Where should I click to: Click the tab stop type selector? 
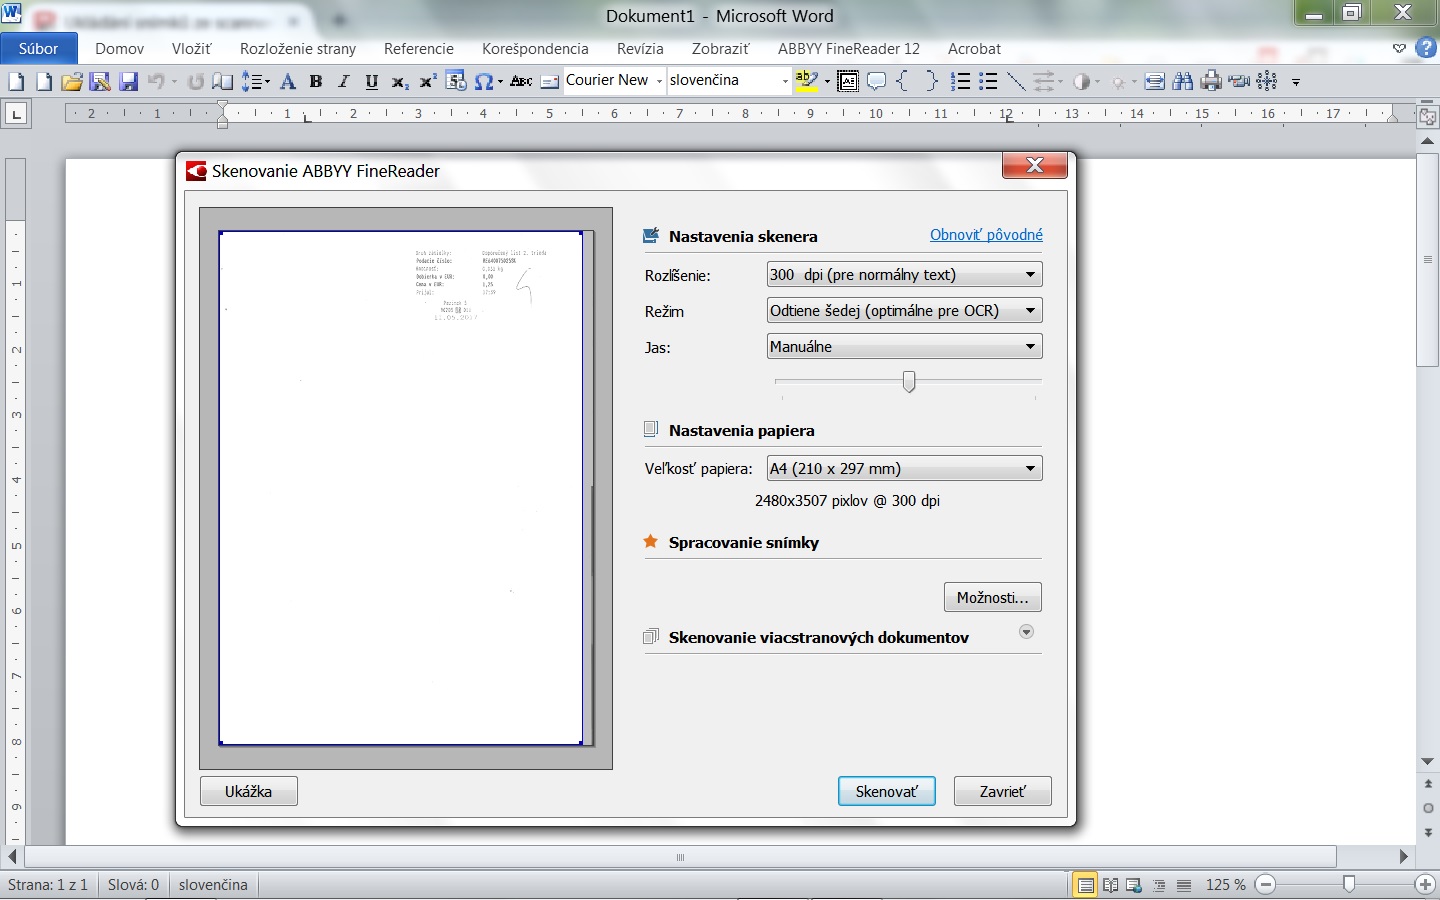[16, 115]
